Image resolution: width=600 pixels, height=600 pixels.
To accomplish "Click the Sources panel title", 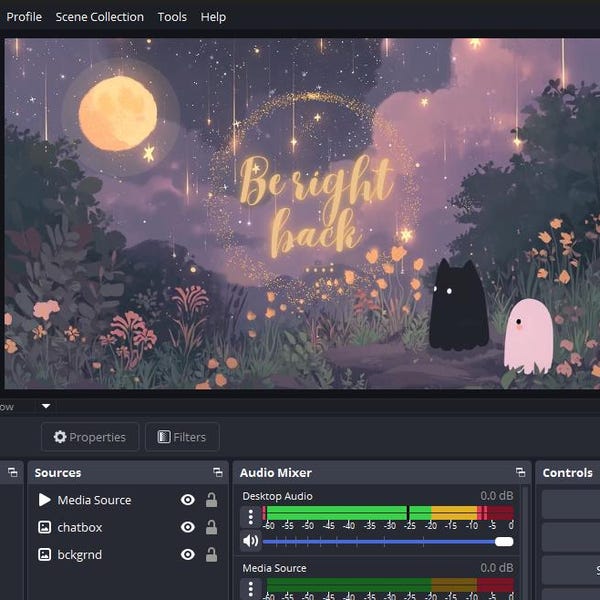I will (x=58, y=473).
